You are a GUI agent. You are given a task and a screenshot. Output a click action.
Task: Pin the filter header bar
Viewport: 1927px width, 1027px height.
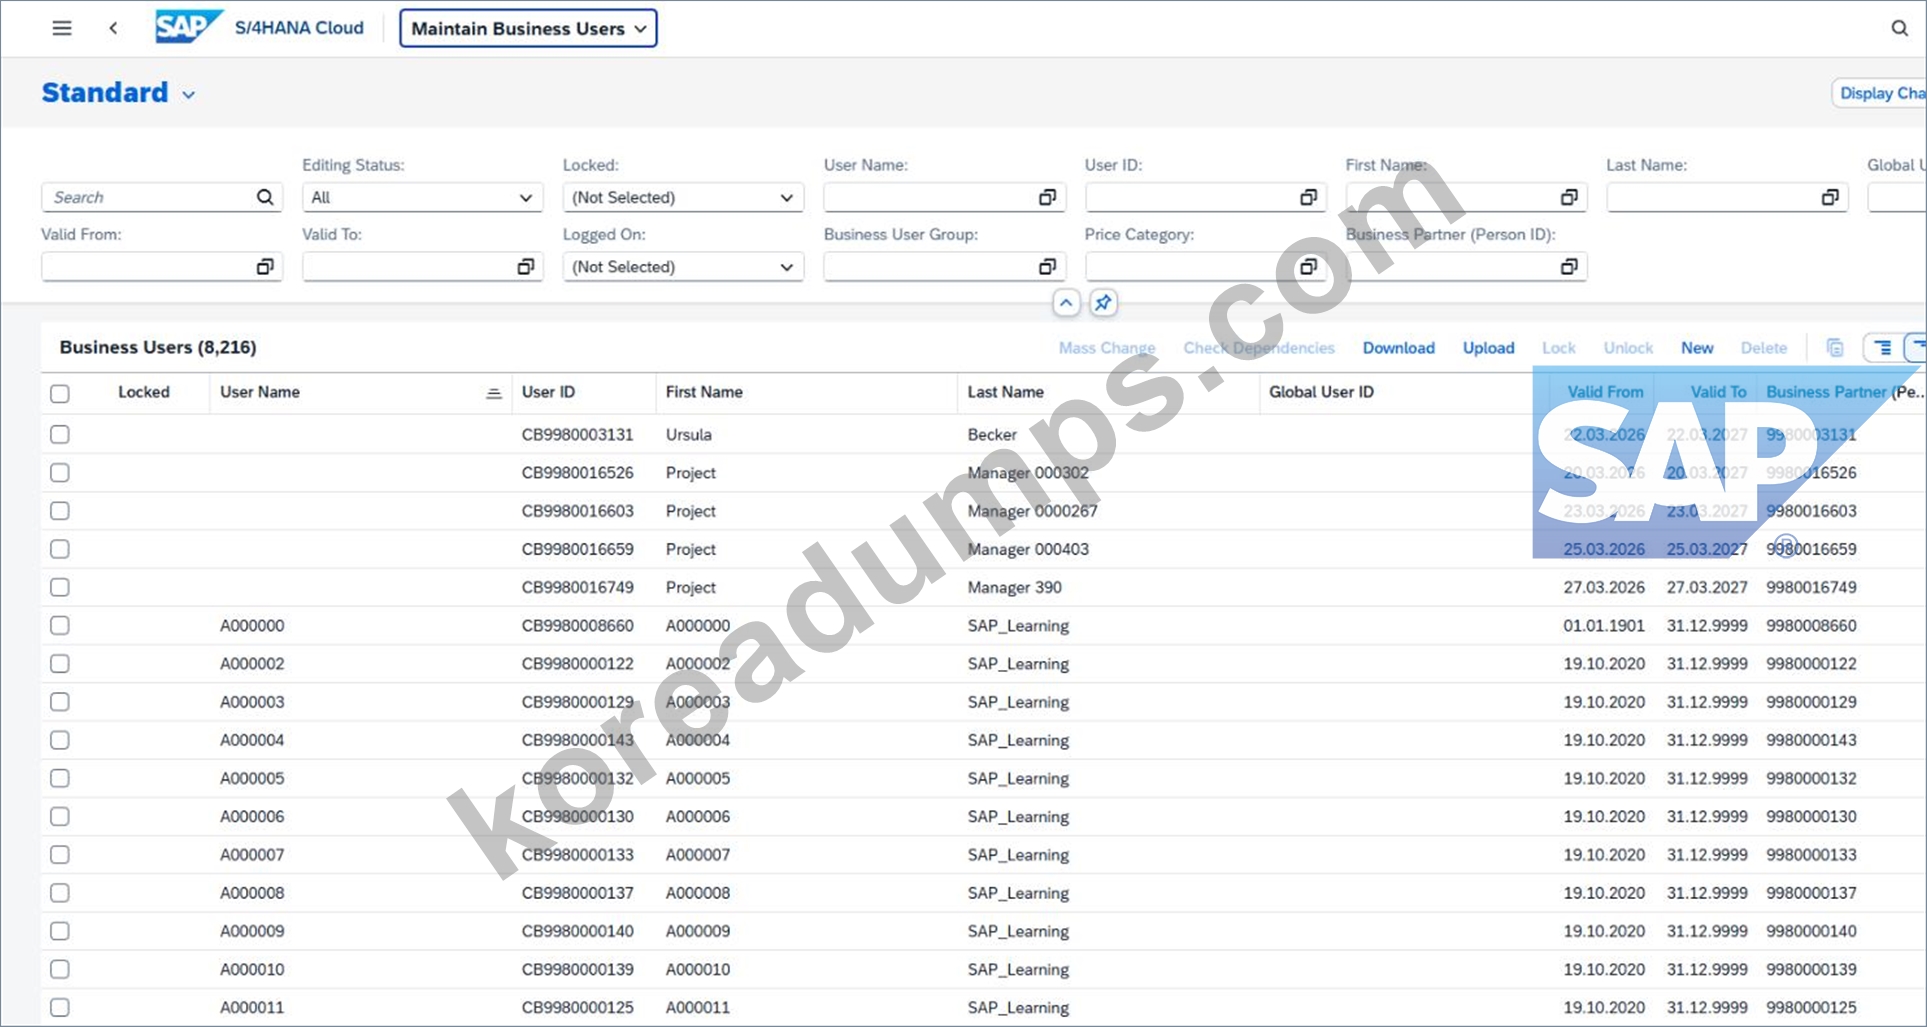point(1103,302)
